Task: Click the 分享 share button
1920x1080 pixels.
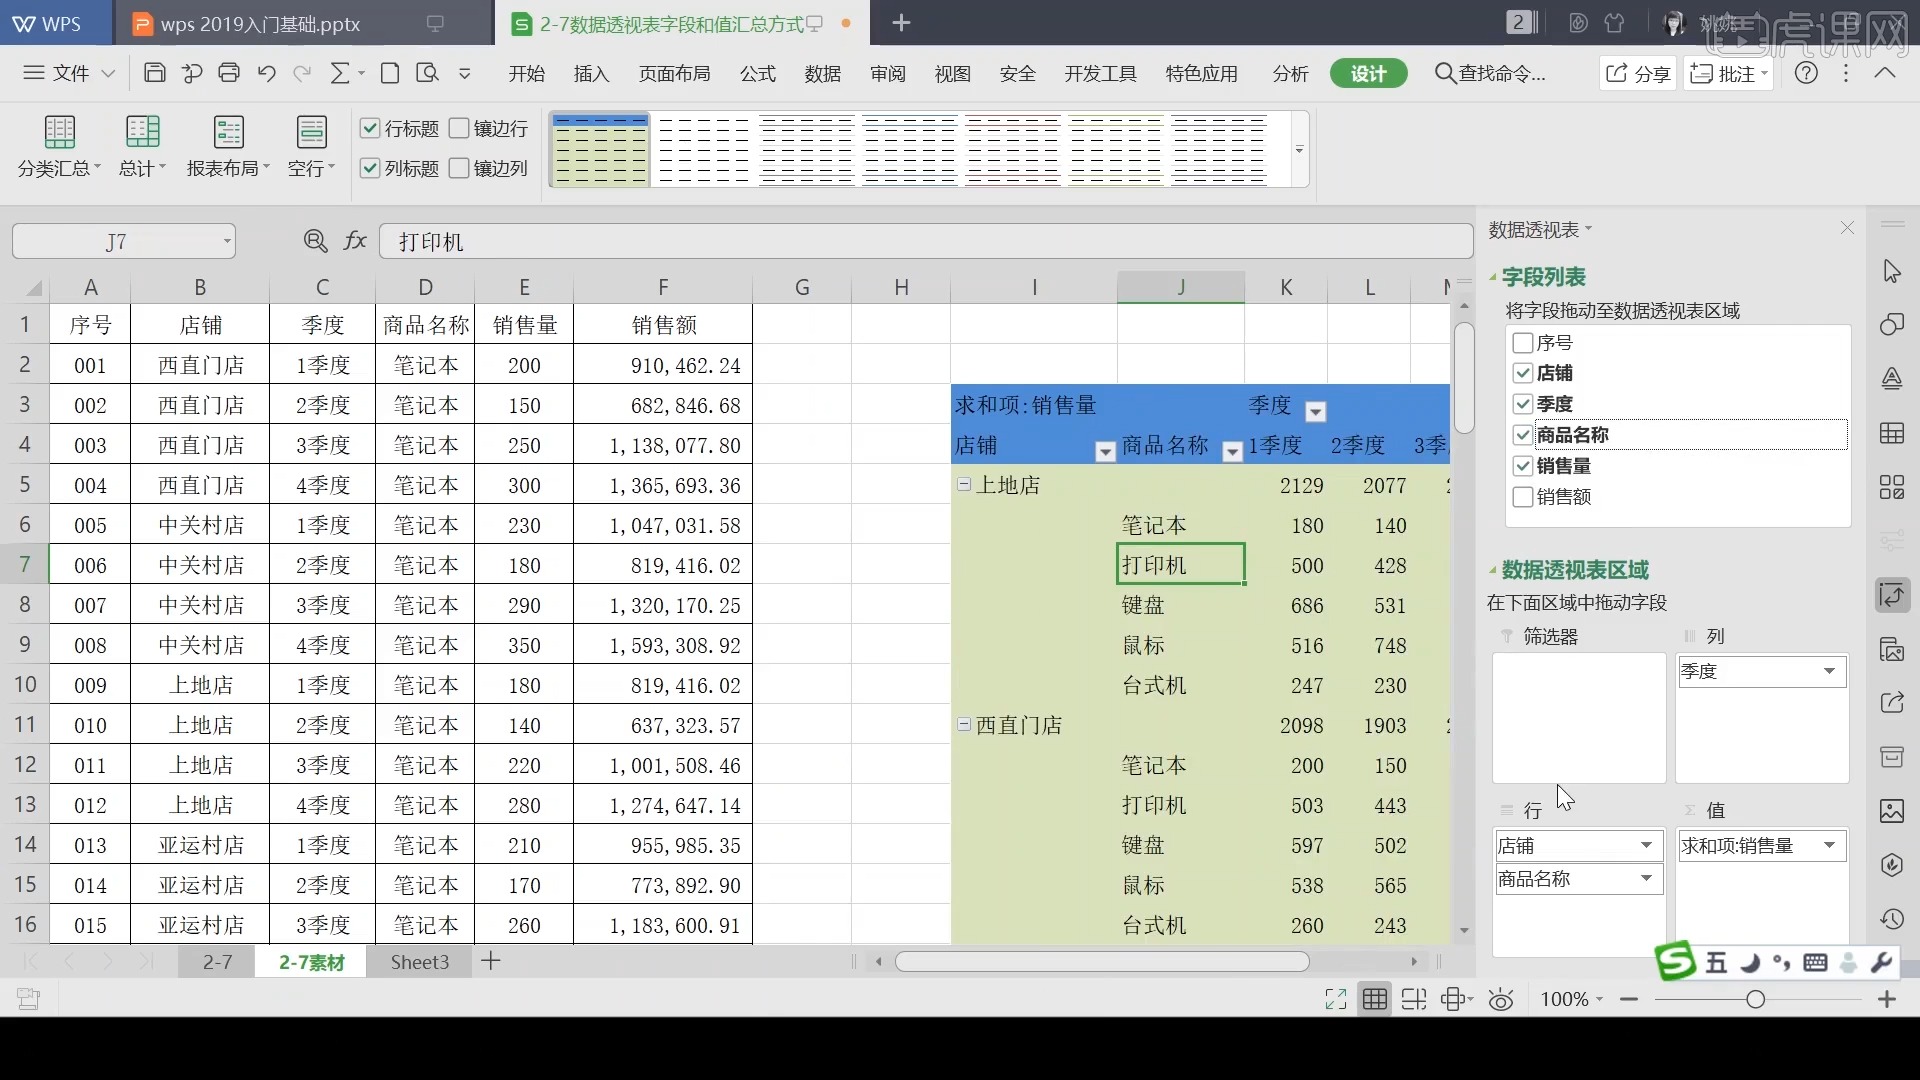Action: coord(1638,73)
